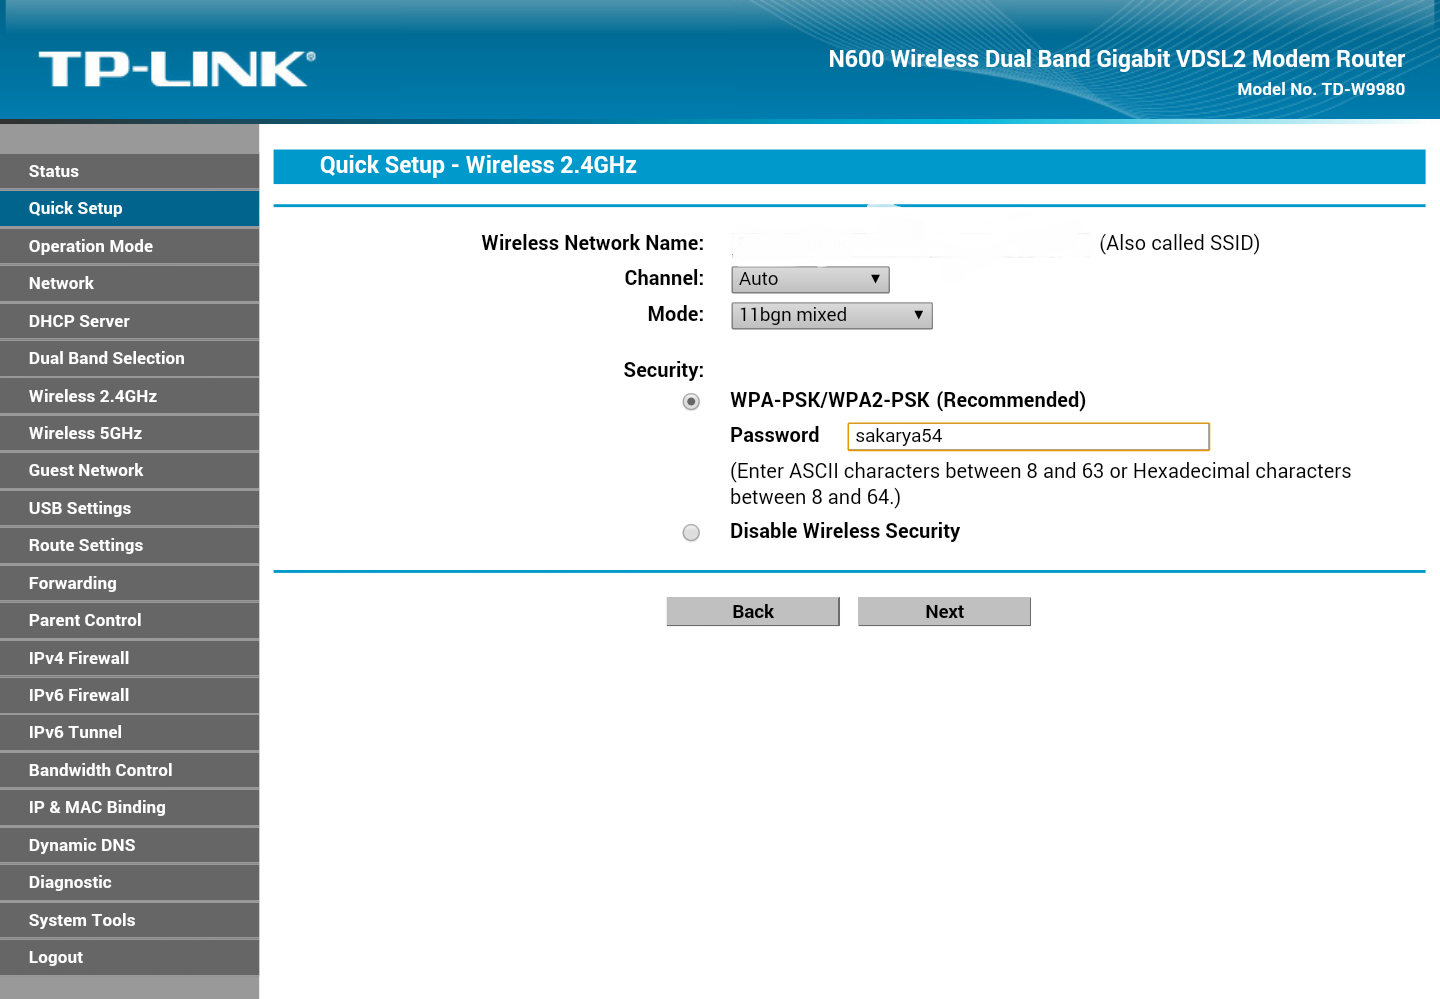Click the (Also called SSID) note
The width and height of the screenshot is (1440, 999).
point(1180,243)
